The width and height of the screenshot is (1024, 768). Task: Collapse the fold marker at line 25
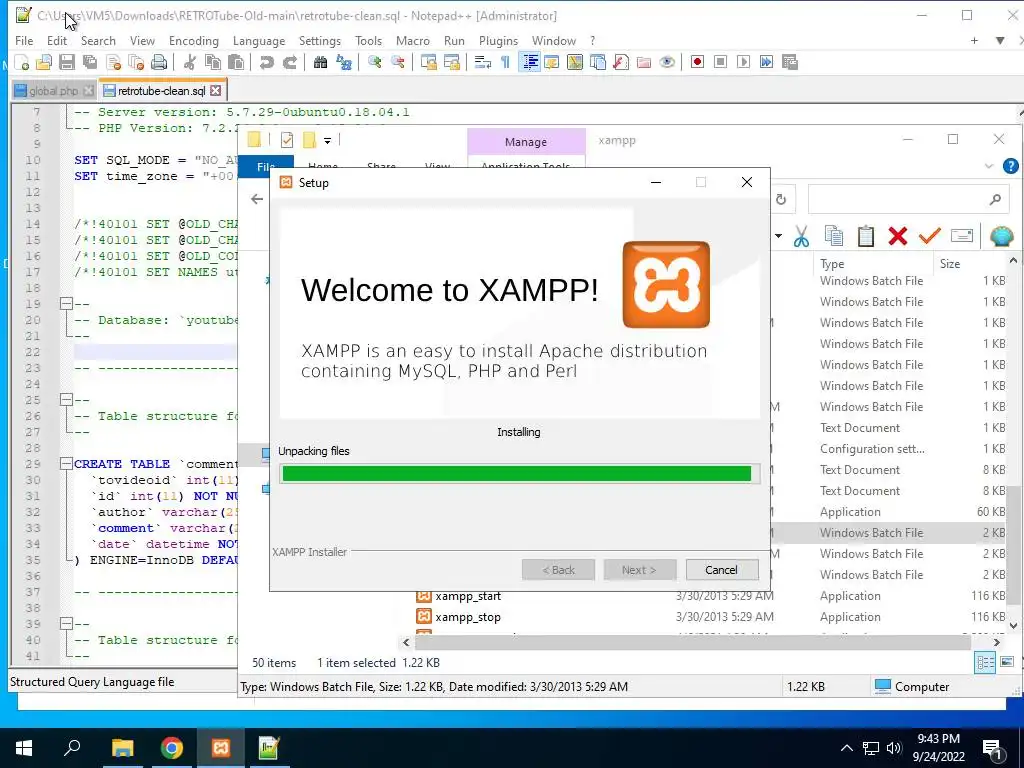tap(66, 400)
